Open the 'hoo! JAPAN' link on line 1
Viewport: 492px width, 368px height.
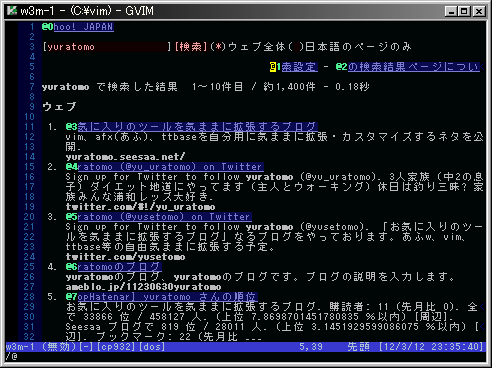[x=84, y=27]
